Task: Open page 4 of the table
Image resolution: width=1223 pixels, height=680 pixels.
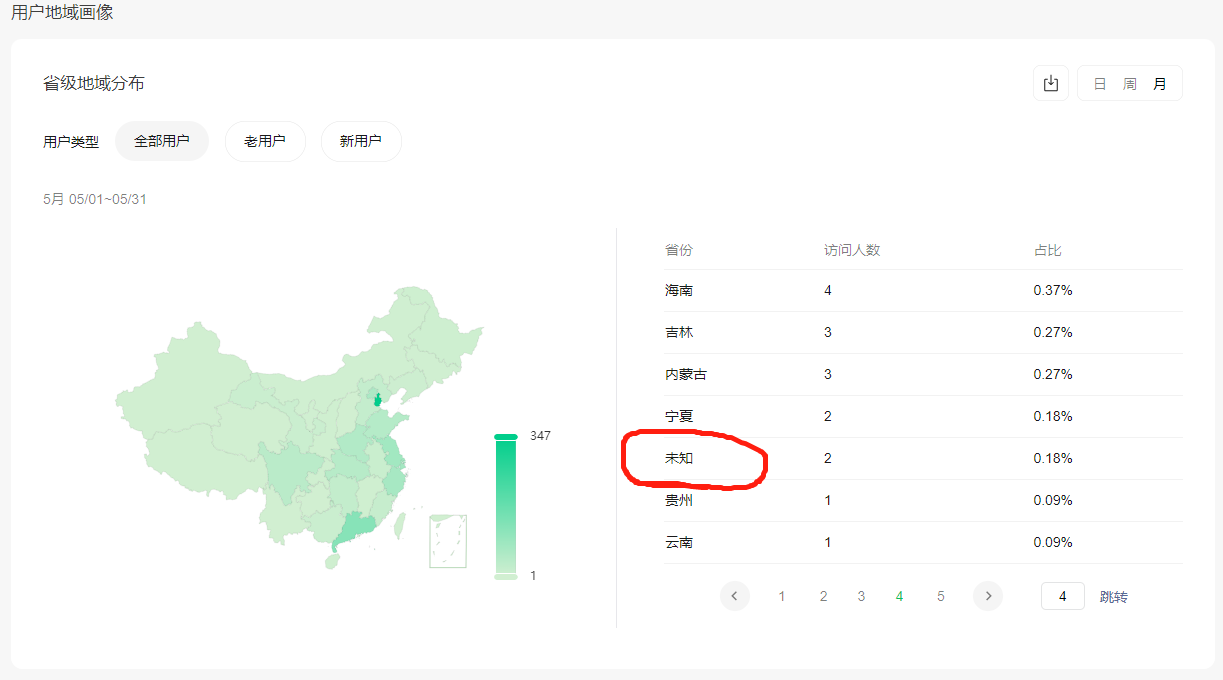Action: pos(900,596)
